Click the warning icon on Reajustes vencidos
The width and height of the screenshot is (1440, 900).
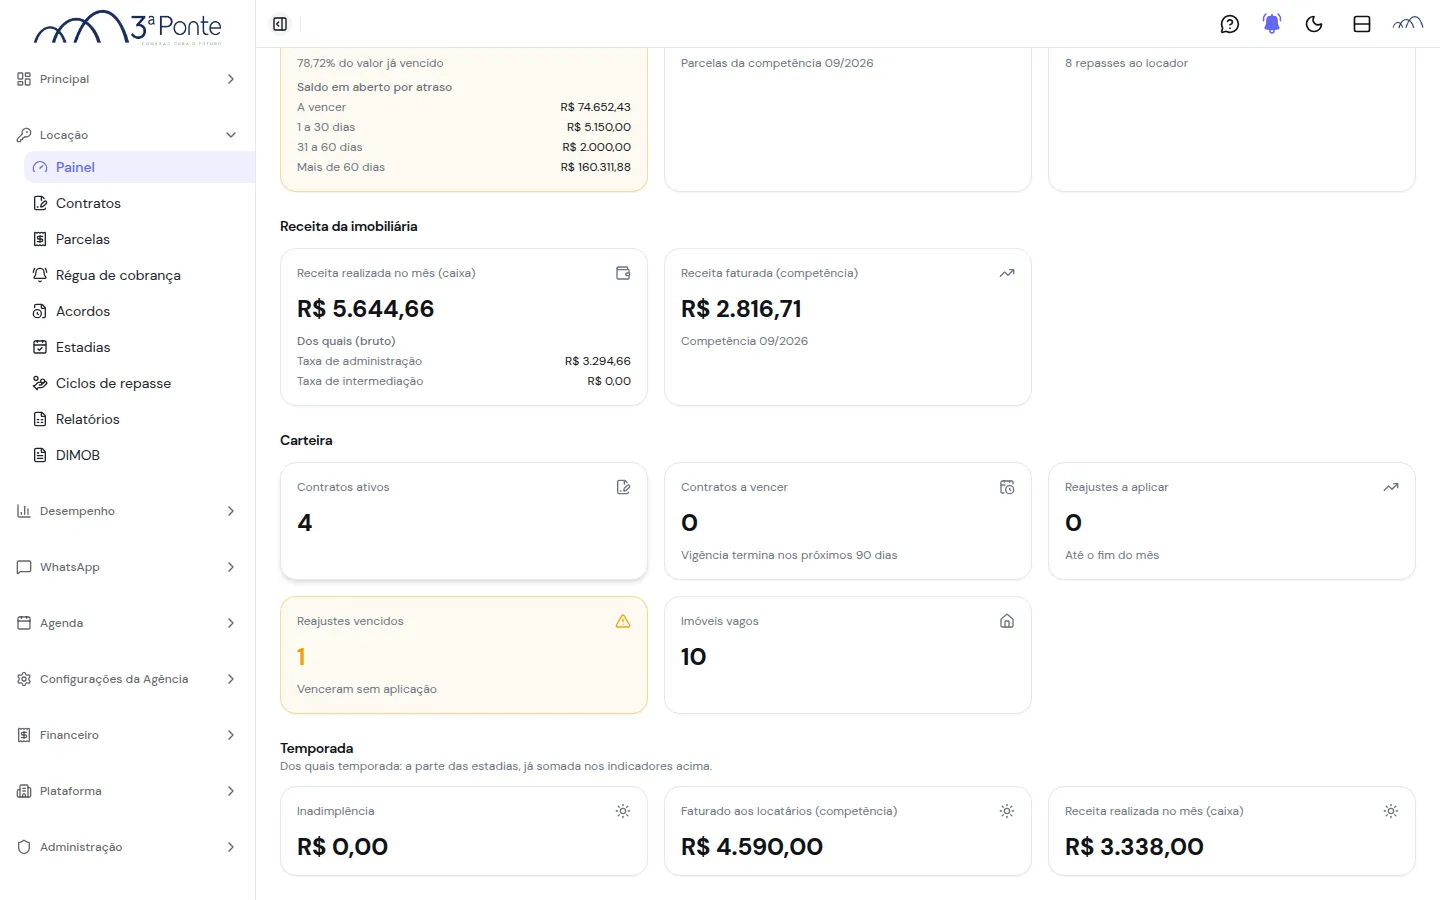pos(623,621)
